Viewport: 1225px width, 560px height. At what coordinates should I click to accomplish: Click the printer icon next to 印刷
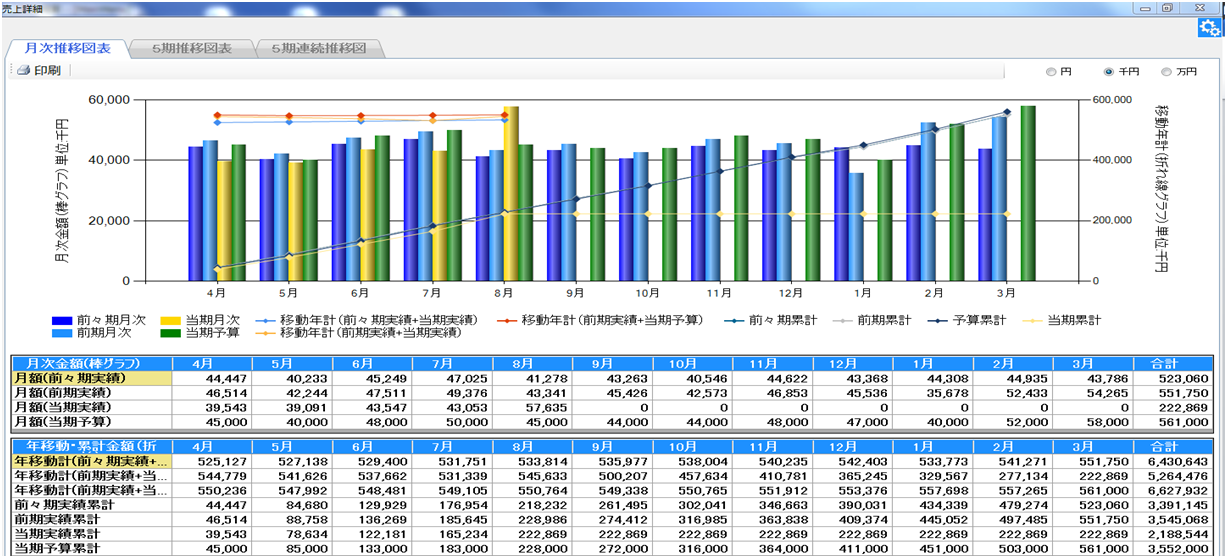(23, 71)
